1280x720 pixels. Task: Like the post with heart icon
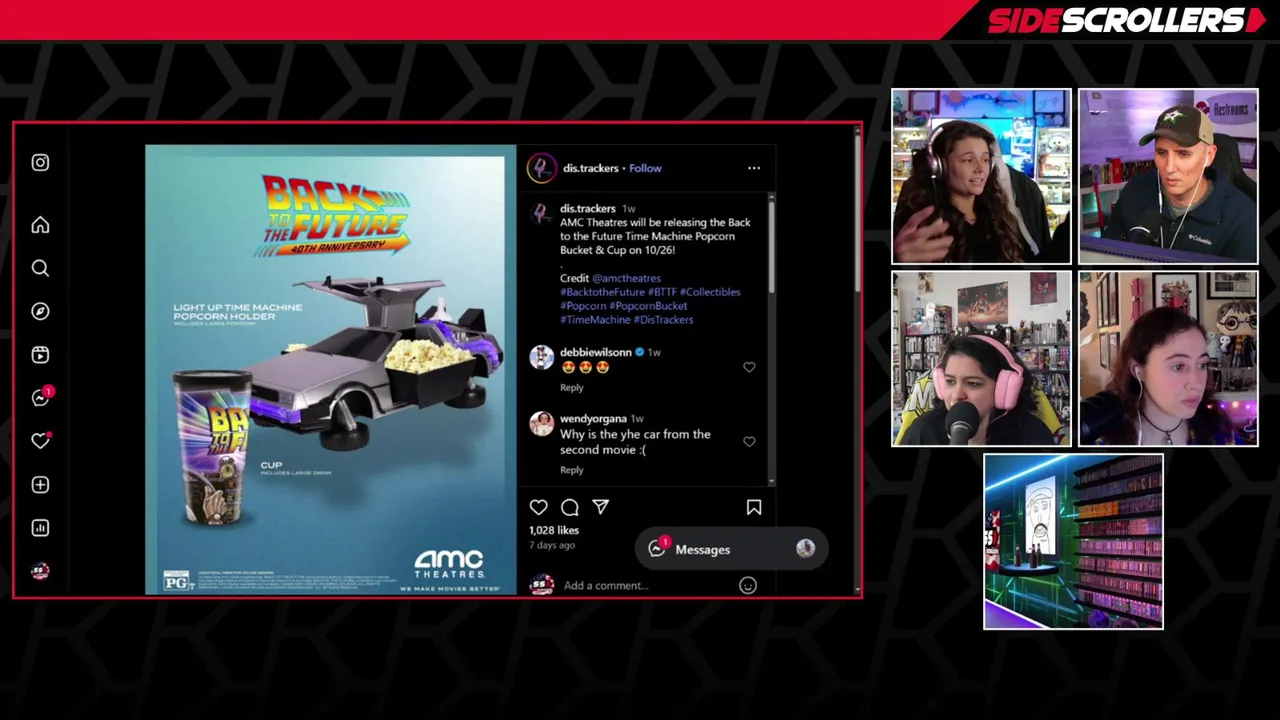(538, 507)
